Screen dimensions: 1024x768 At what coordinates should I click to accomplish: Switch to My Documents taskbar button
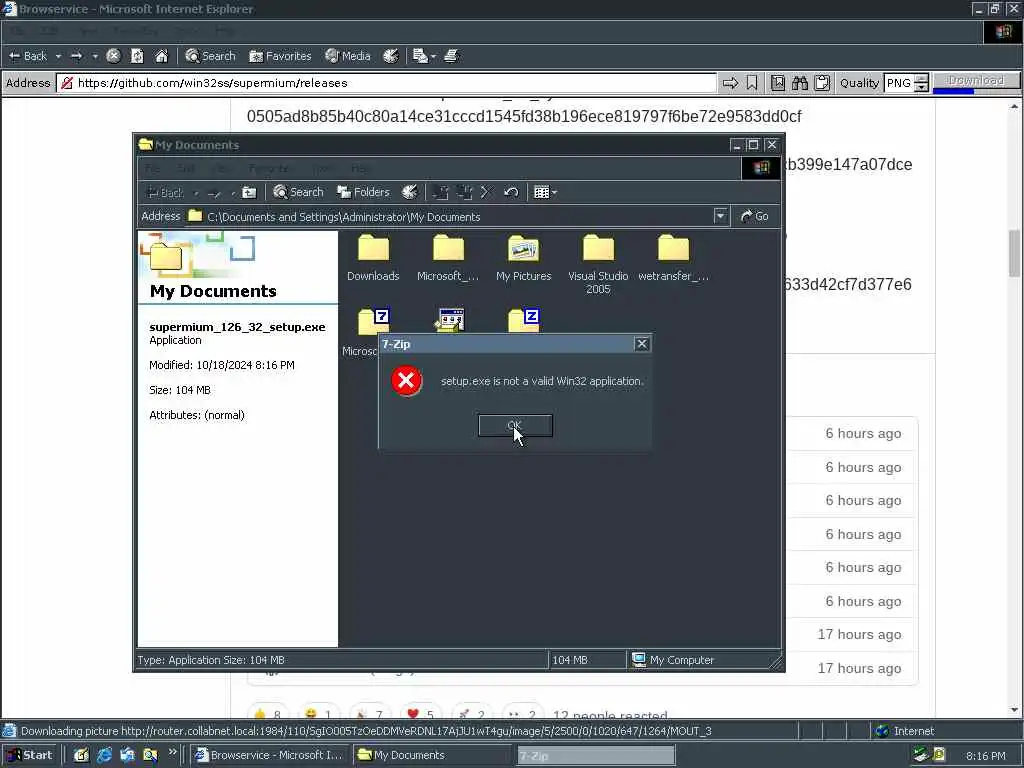coord(433,755)
